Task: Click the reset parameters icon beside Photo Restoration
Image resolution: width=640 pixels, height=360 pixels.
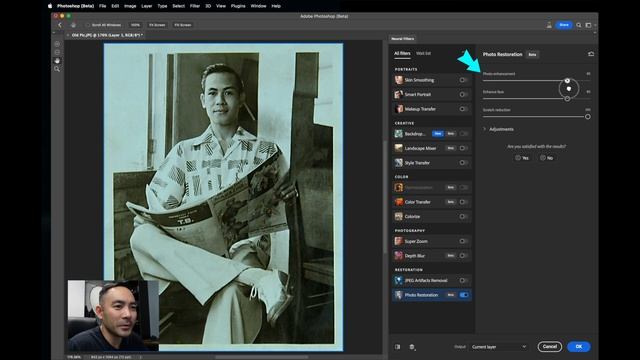Action: [591, 54]
